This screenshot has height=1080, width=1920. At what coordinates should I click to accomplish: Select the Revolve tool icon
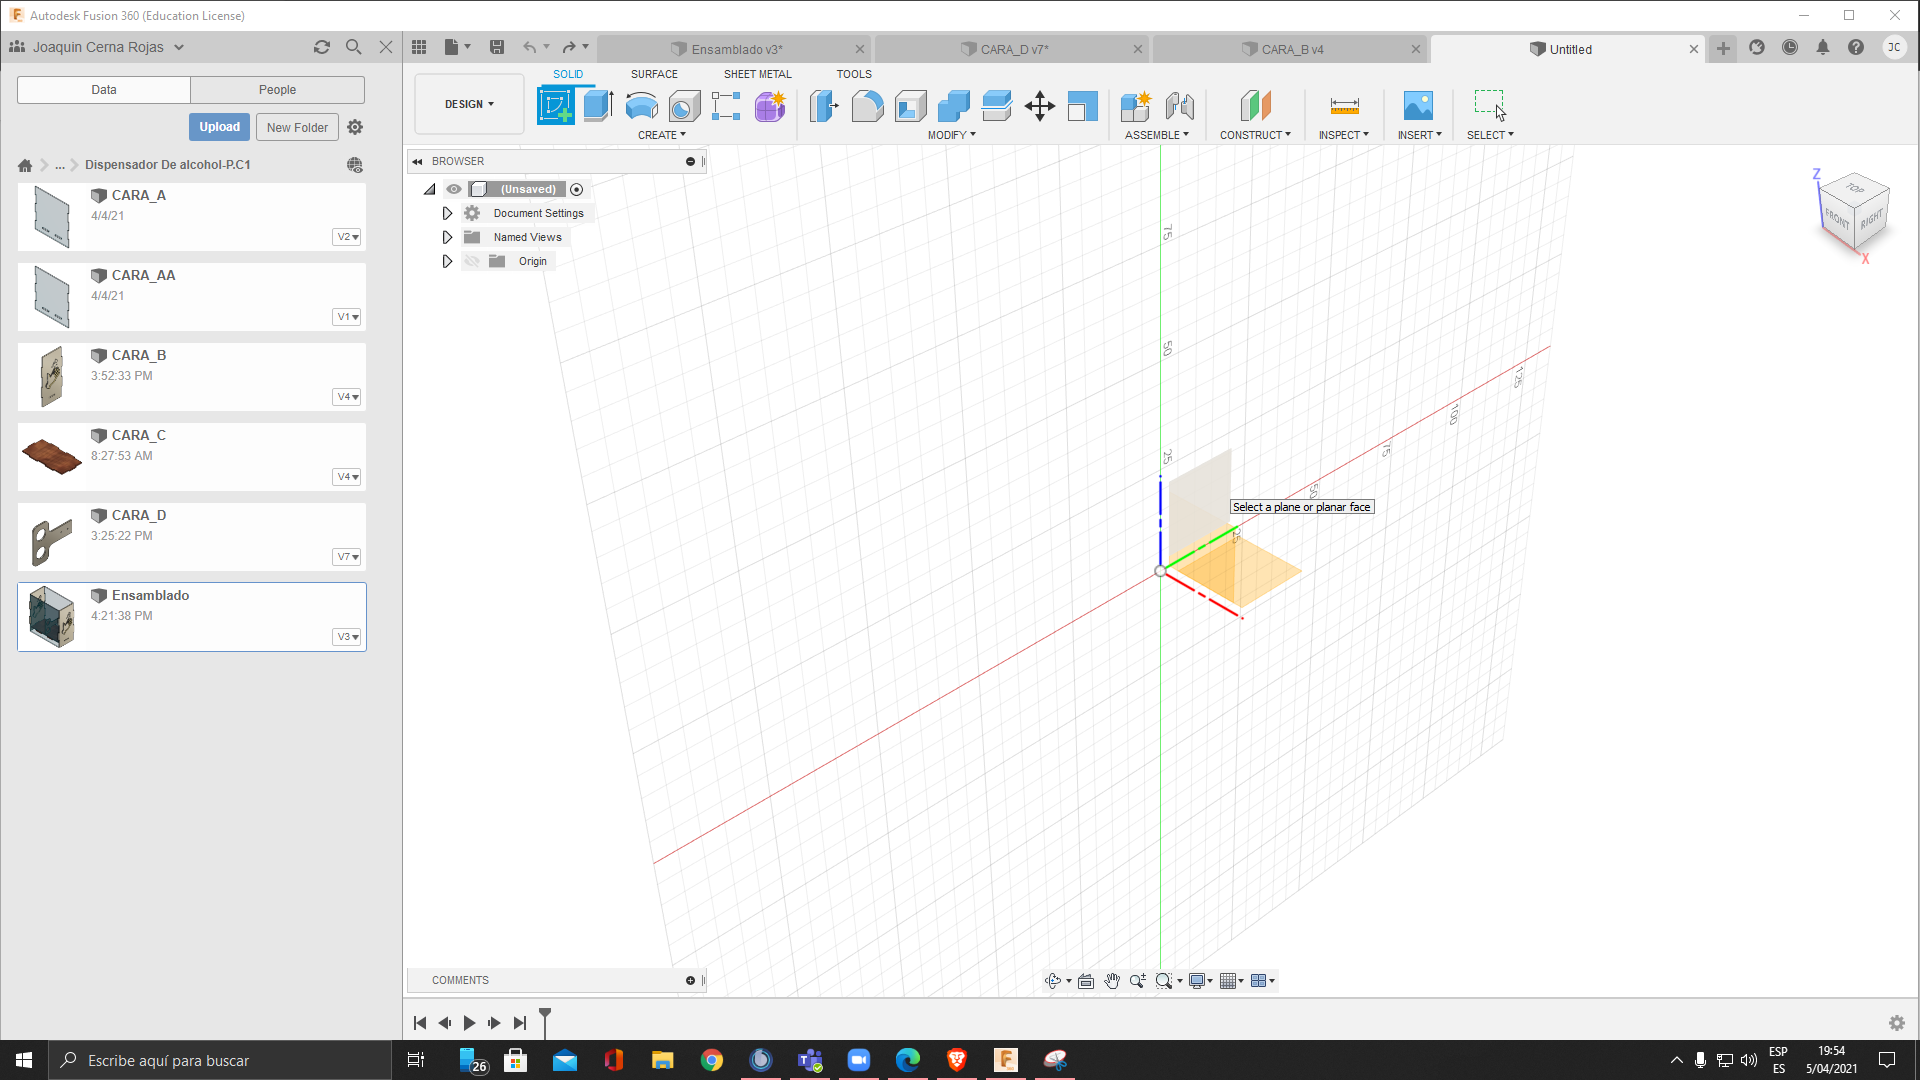click(x=641, y=105)
